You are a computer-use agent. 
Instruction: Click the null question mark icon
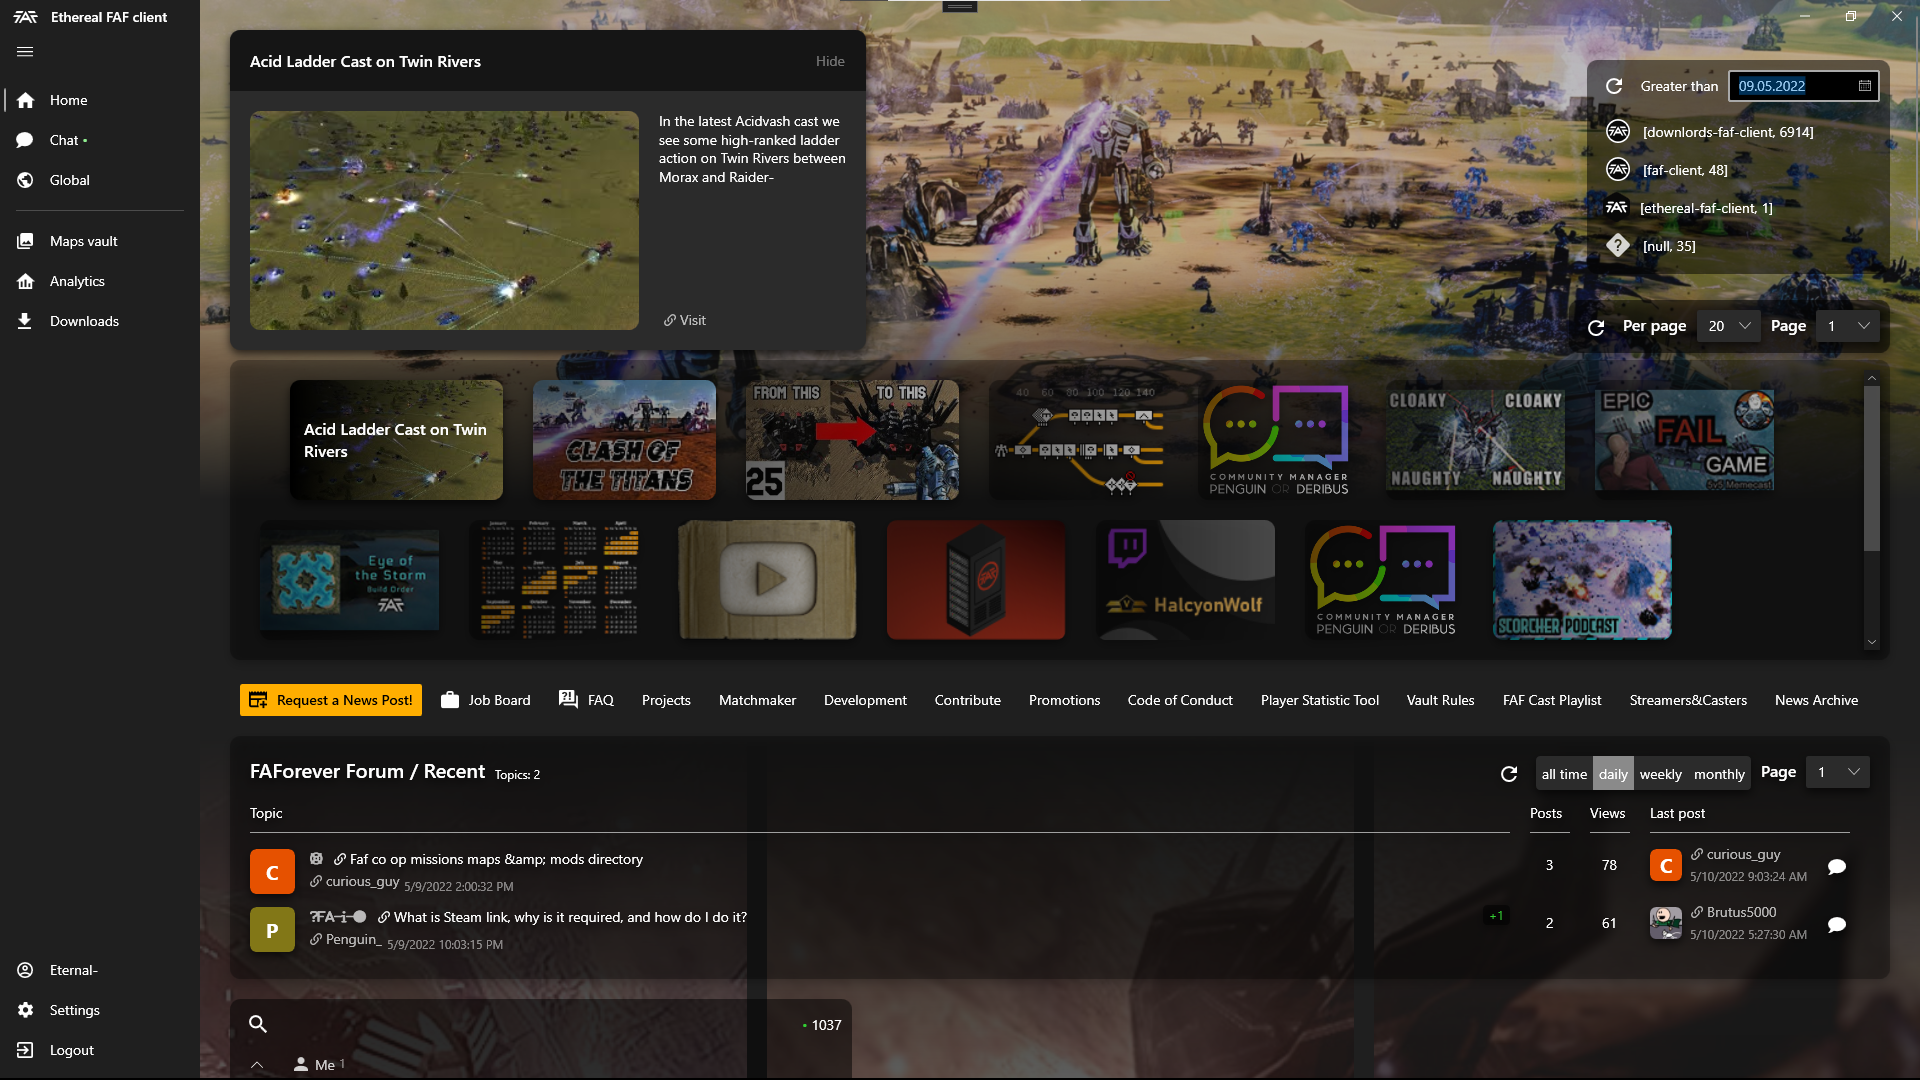click(1618, 246)
